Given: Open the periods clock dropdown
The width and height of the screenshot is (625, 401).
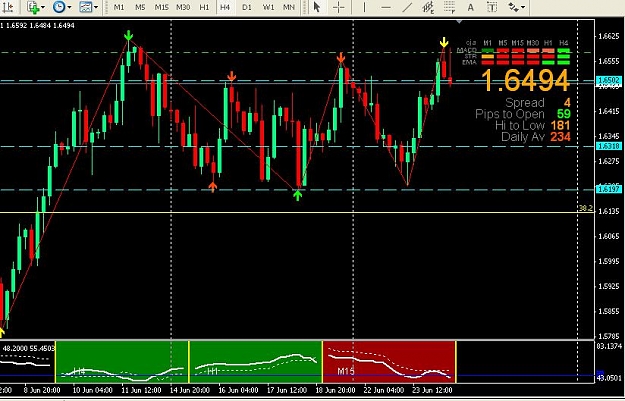Looking at the screenshot, I should pyautogui.click(x=61, y=7).
